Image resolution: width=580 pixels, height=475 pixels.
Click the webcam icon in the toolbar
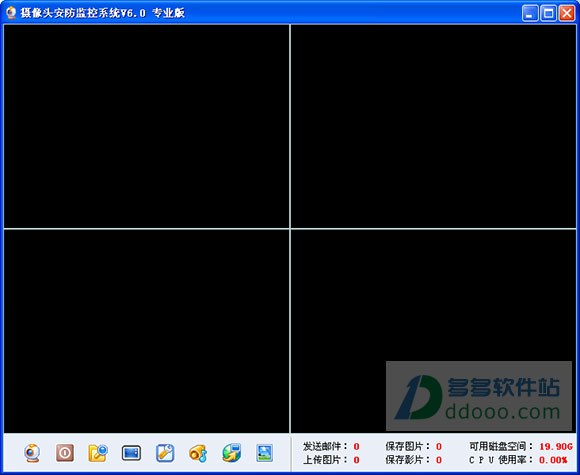32,453
